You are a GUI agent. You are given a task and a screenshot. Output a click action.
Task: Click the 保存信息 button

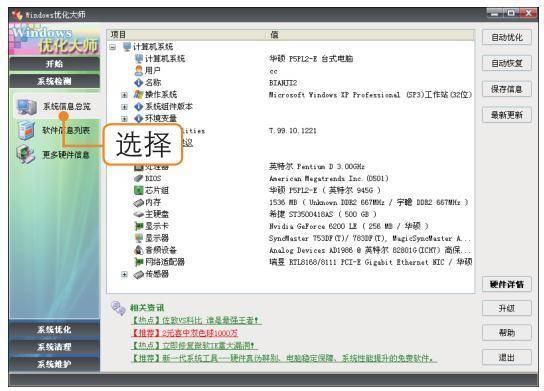pyautogui.click(x=507, y=89)
